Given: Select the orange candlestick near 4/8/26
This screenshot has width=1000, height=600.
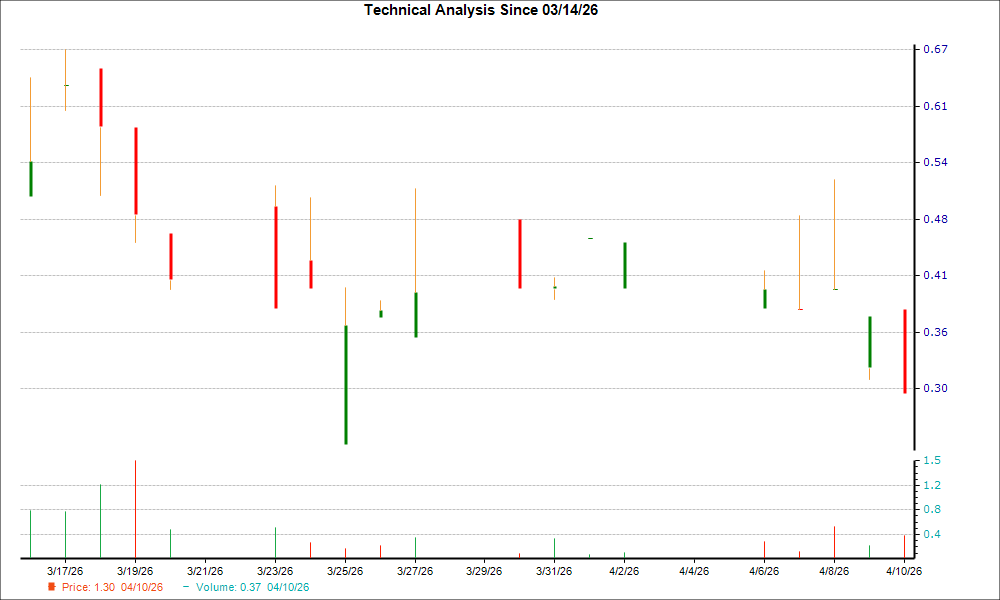Looking at the screenshot, I should click(834, 235).
